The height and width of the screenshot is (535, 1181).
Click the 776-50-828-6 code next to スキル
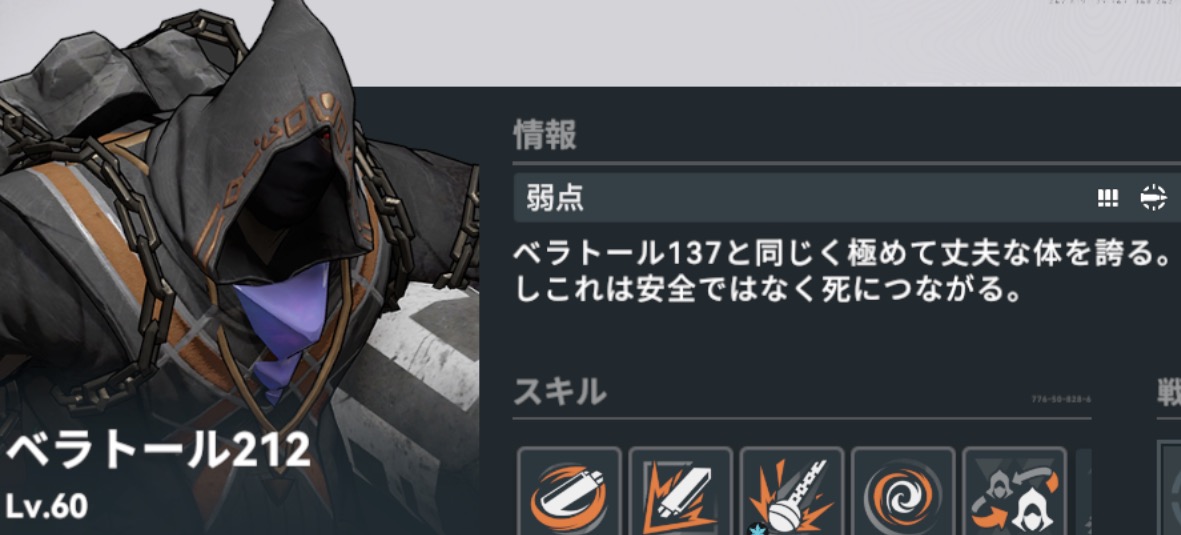[x=1060, y=399]
